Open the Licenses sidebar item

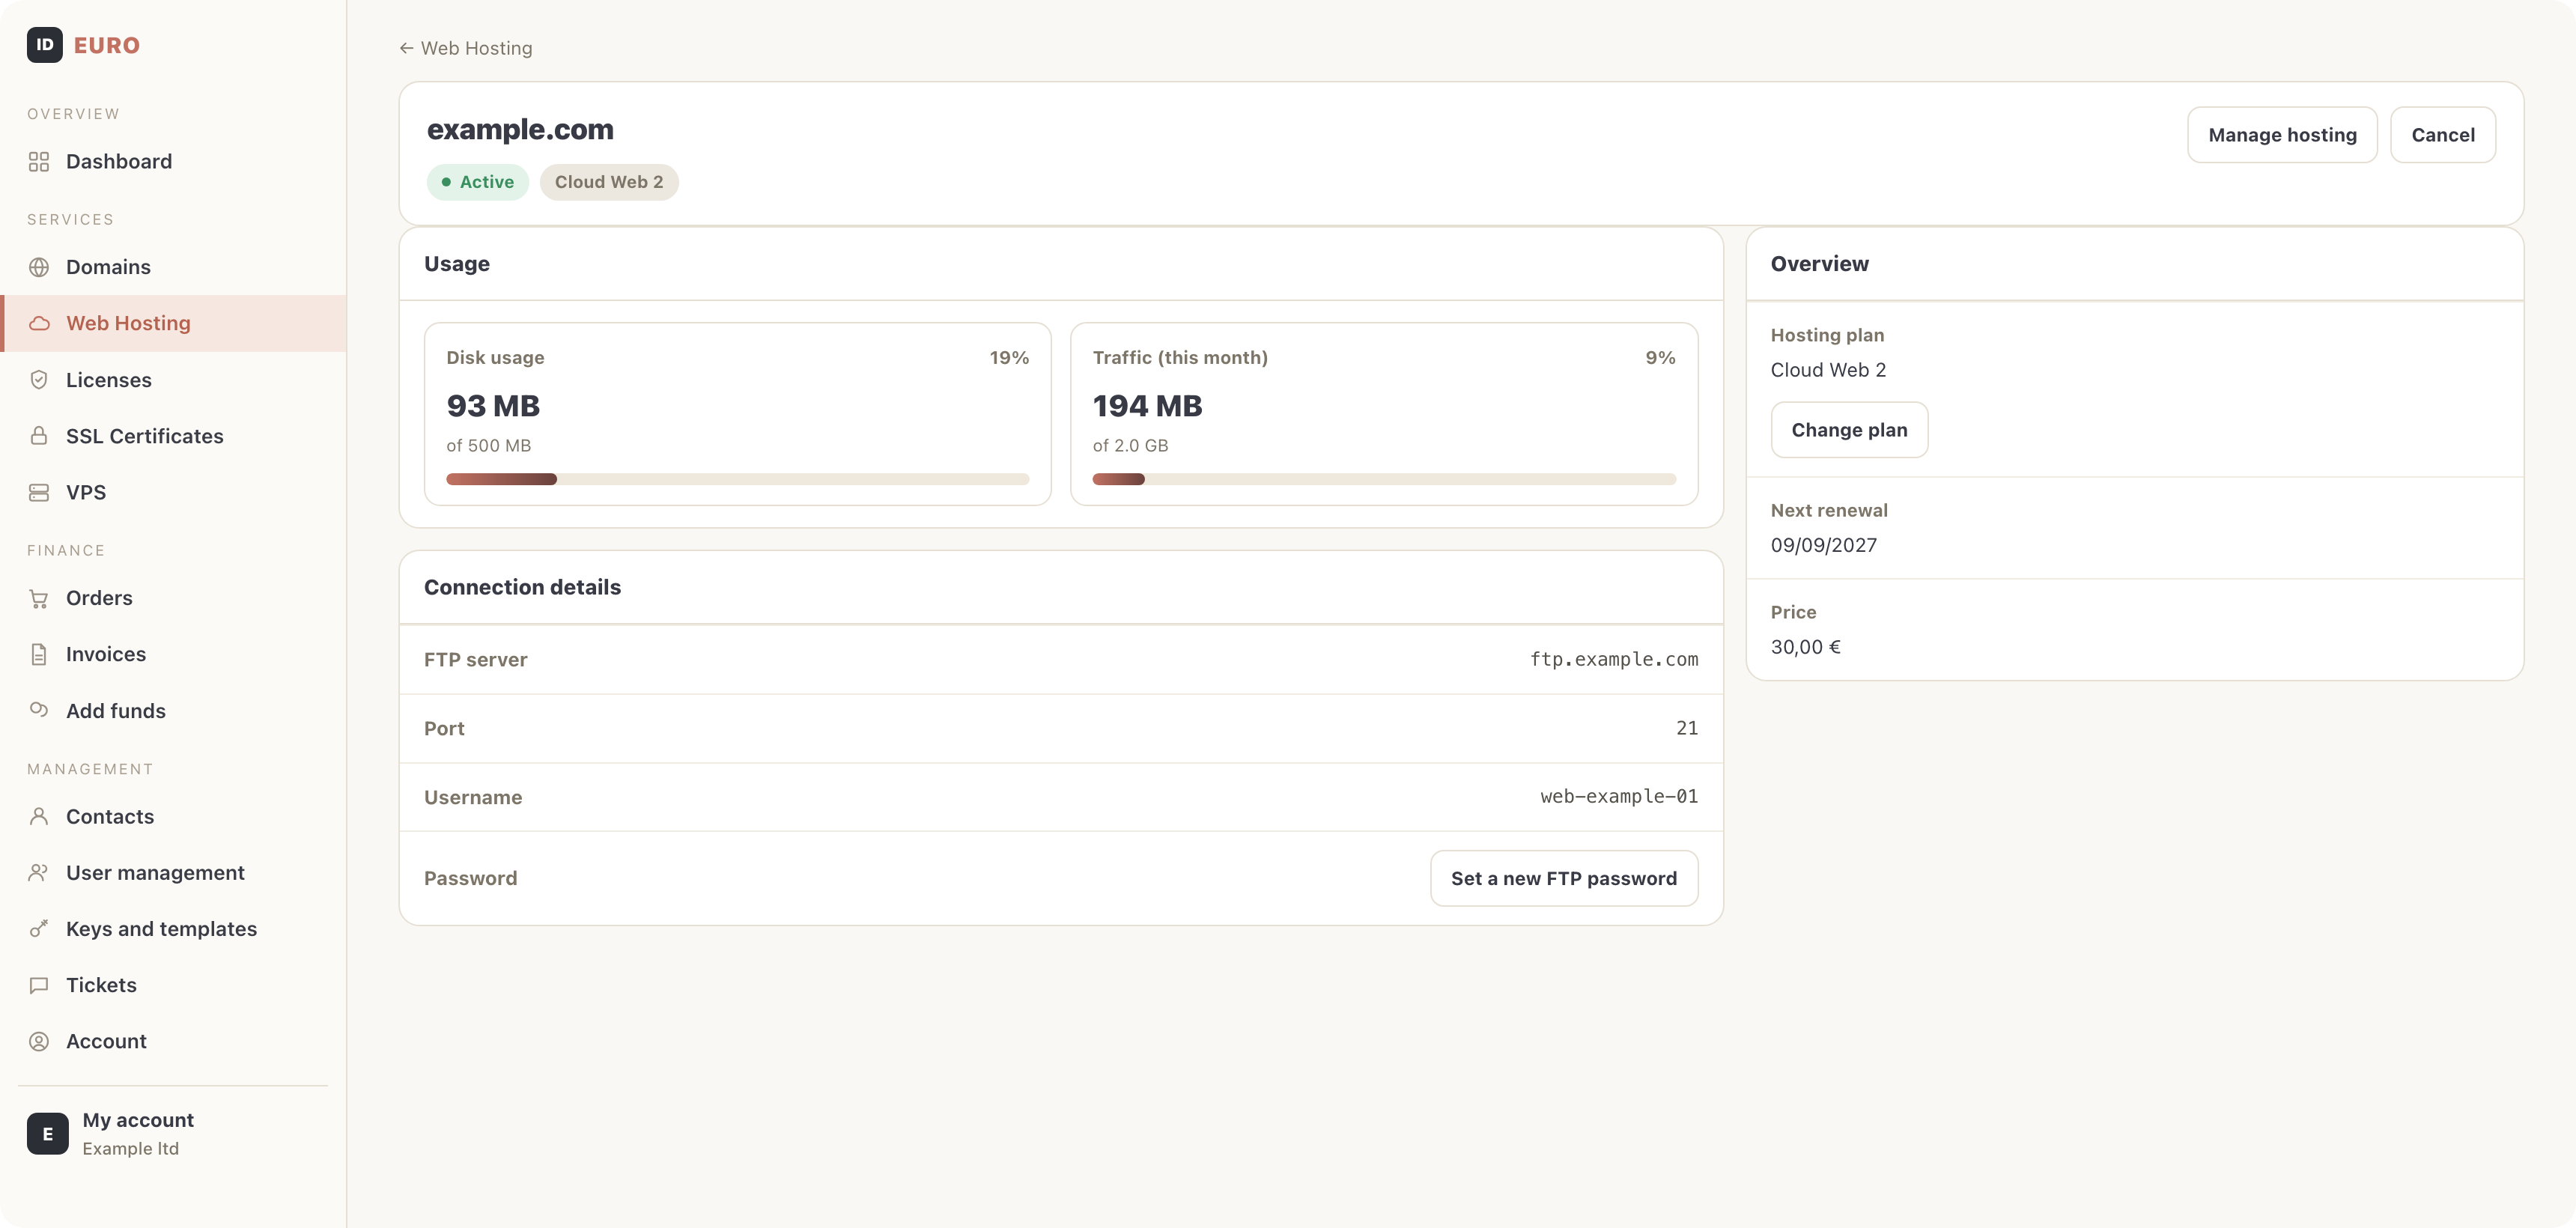[174, 380]
